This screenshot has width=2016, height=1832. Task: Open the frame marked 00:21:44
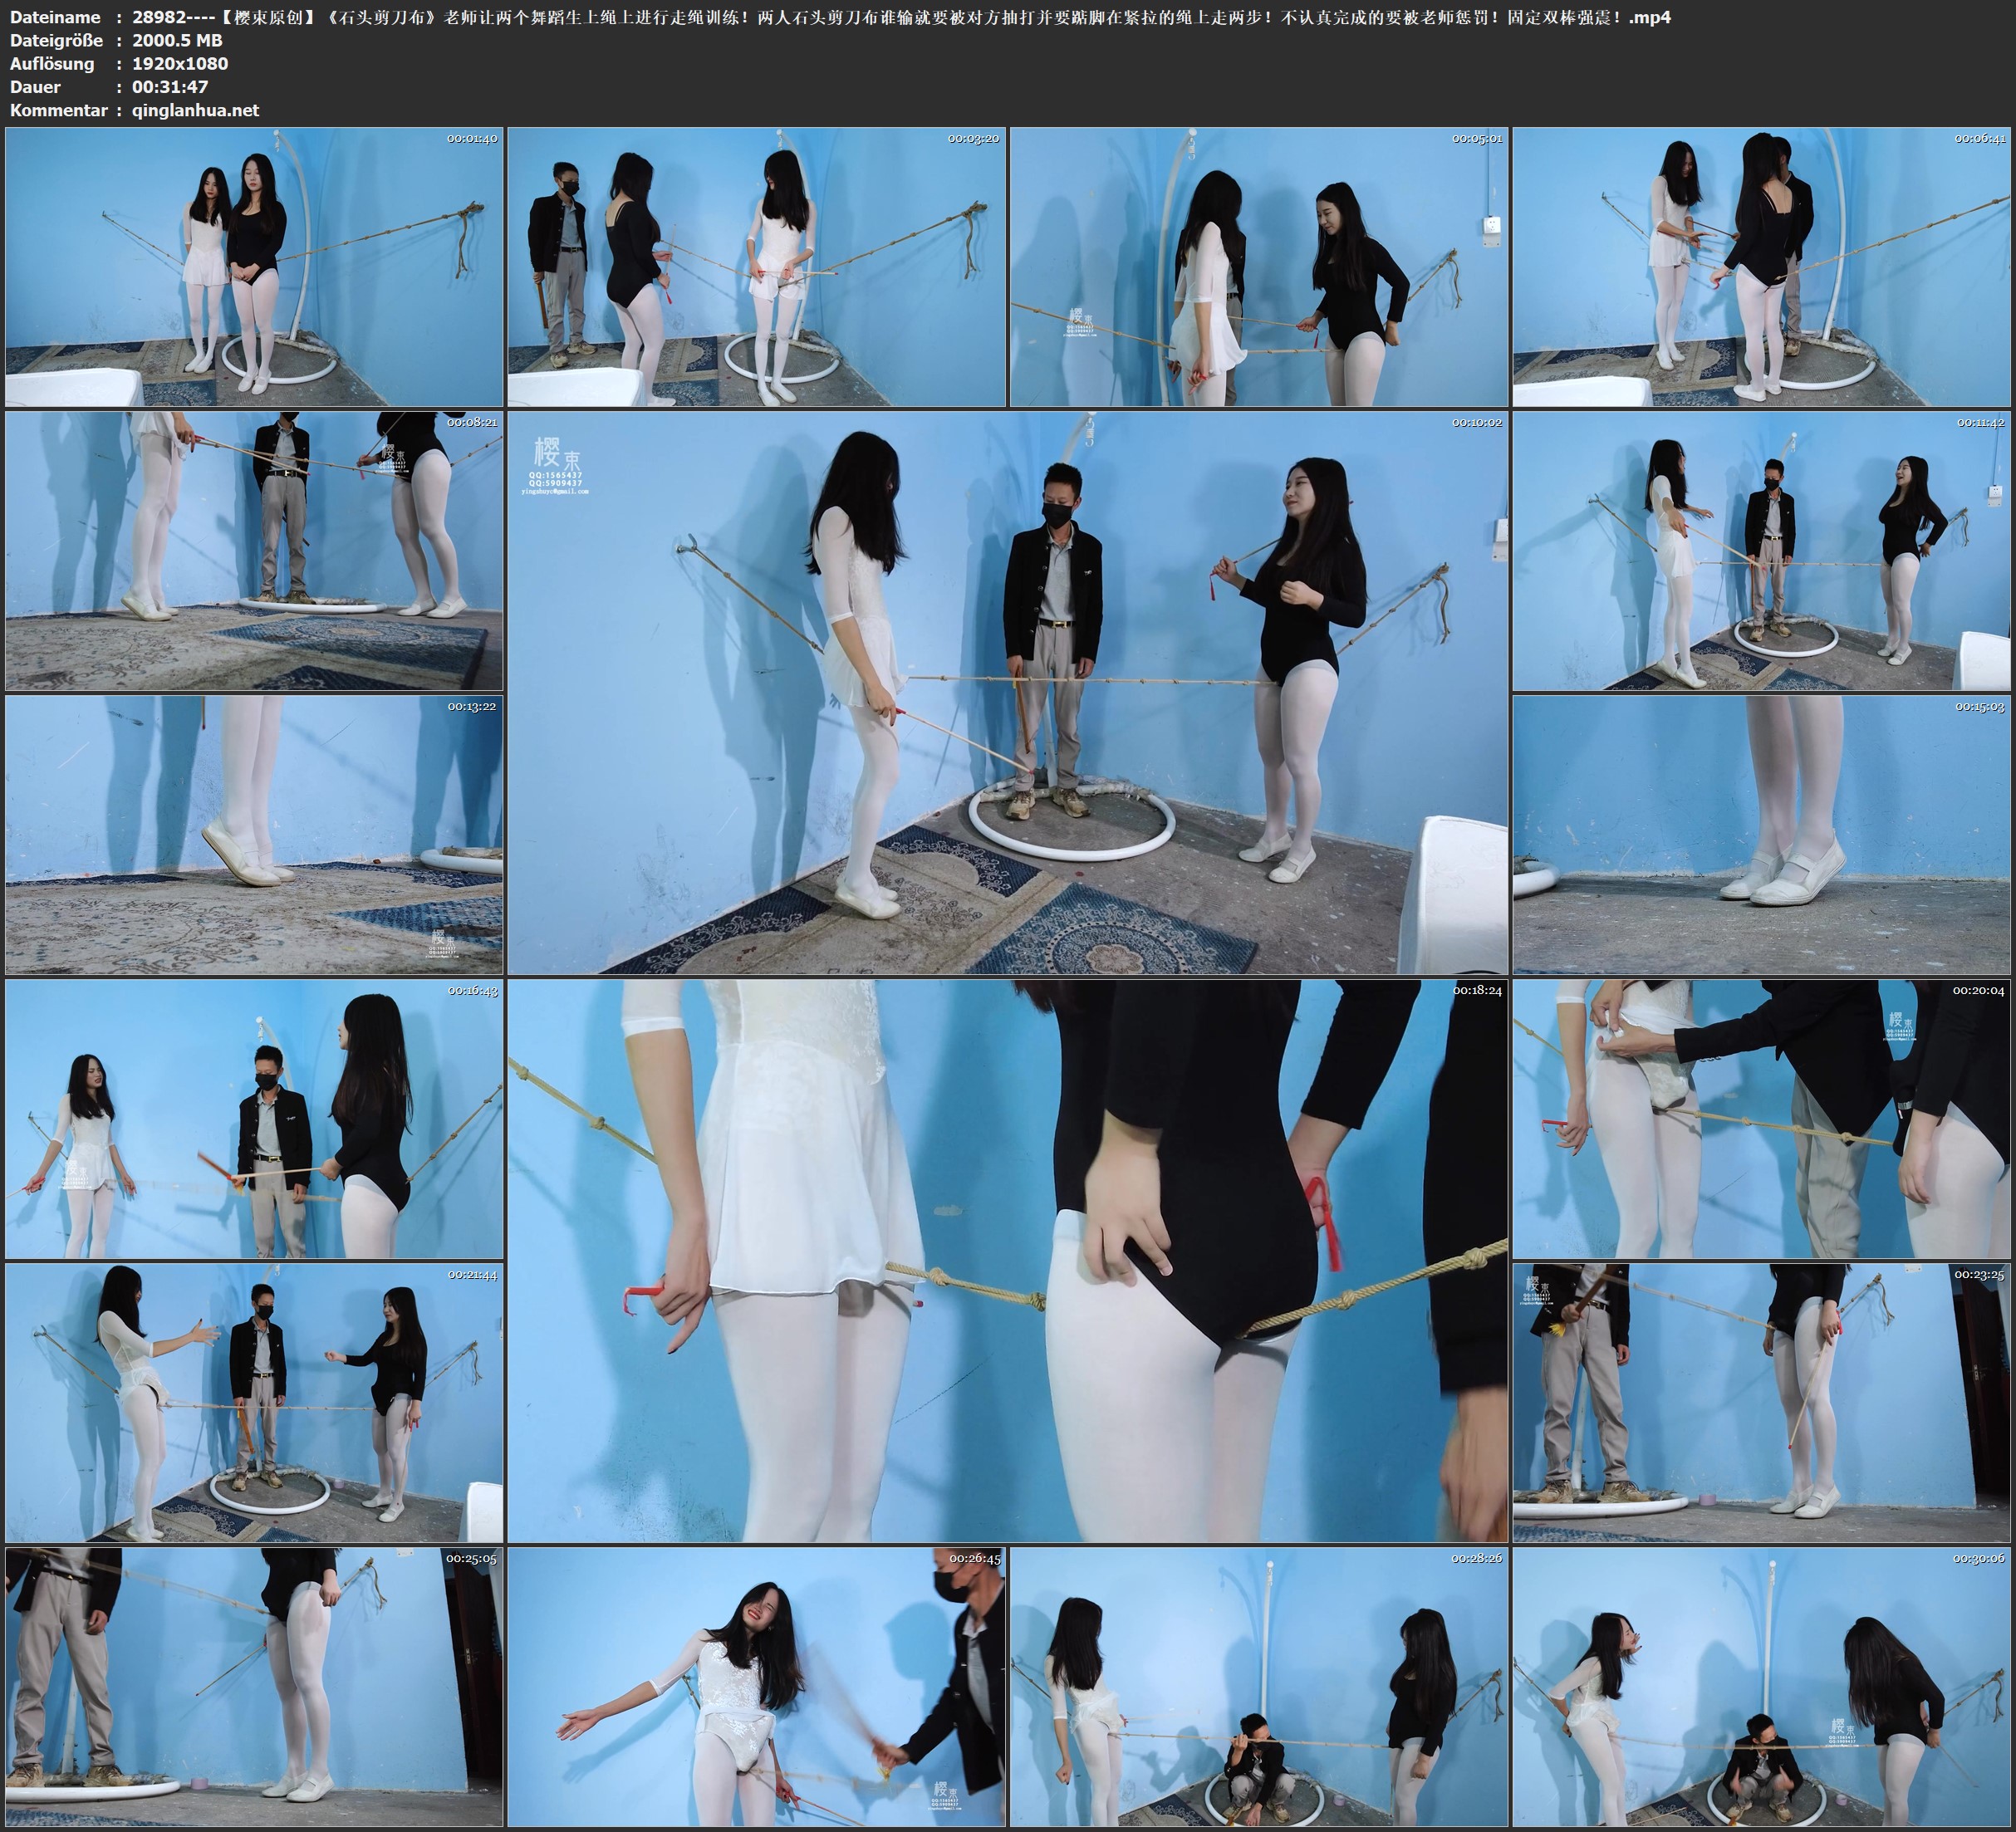coord(254,1402)
